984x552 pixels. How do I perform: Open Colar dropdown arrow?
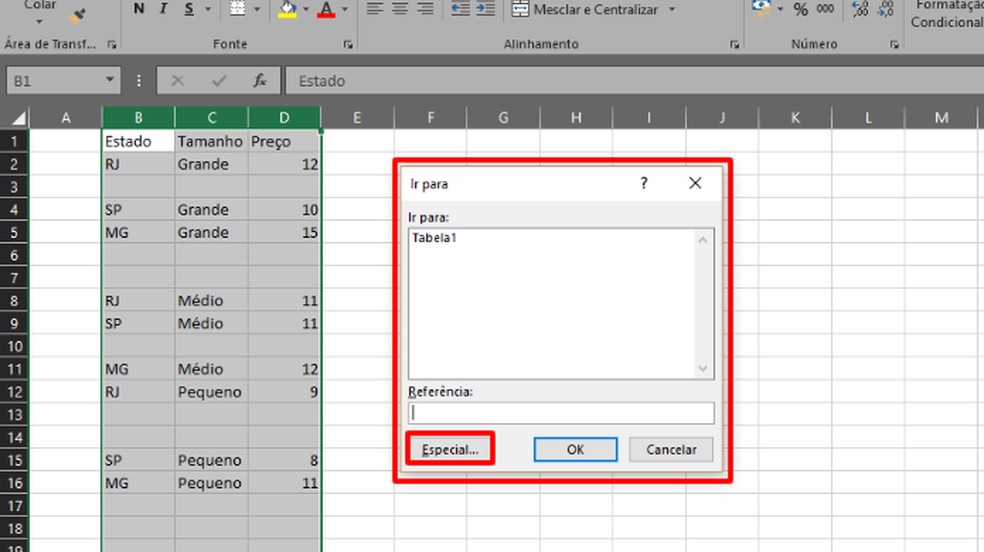[40, 21]
